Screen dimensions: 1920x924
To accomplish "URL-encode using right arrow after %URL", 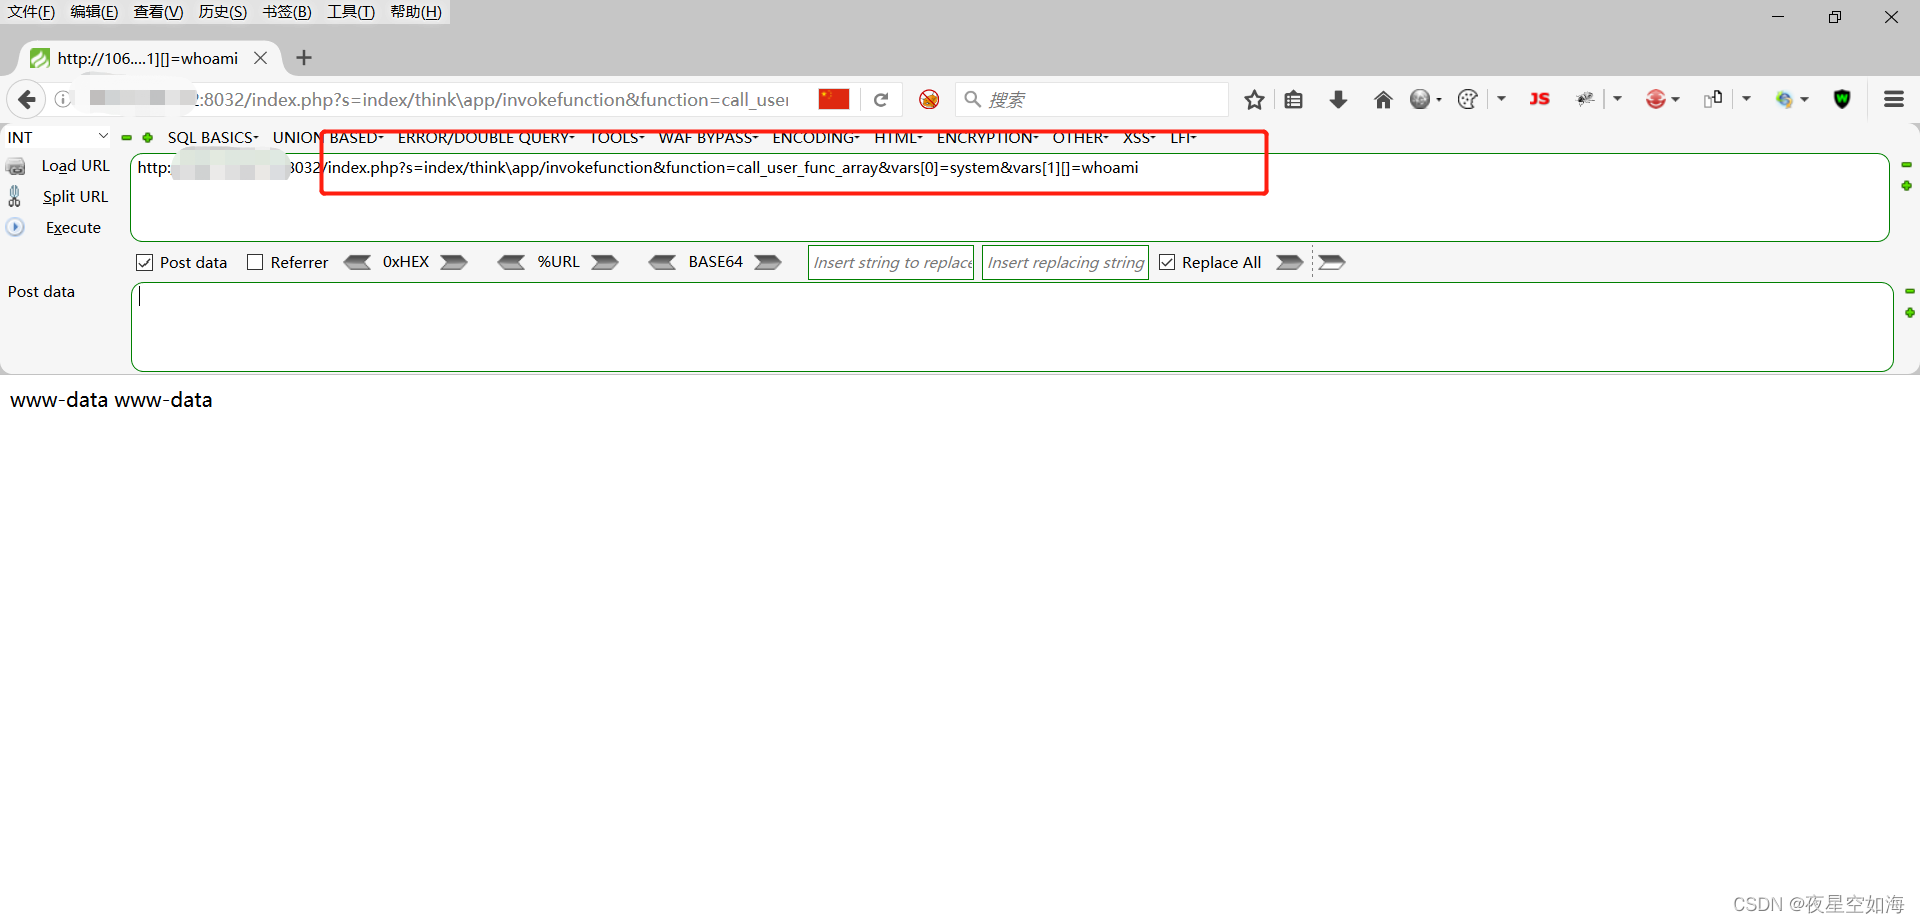I will coord(605,262).
